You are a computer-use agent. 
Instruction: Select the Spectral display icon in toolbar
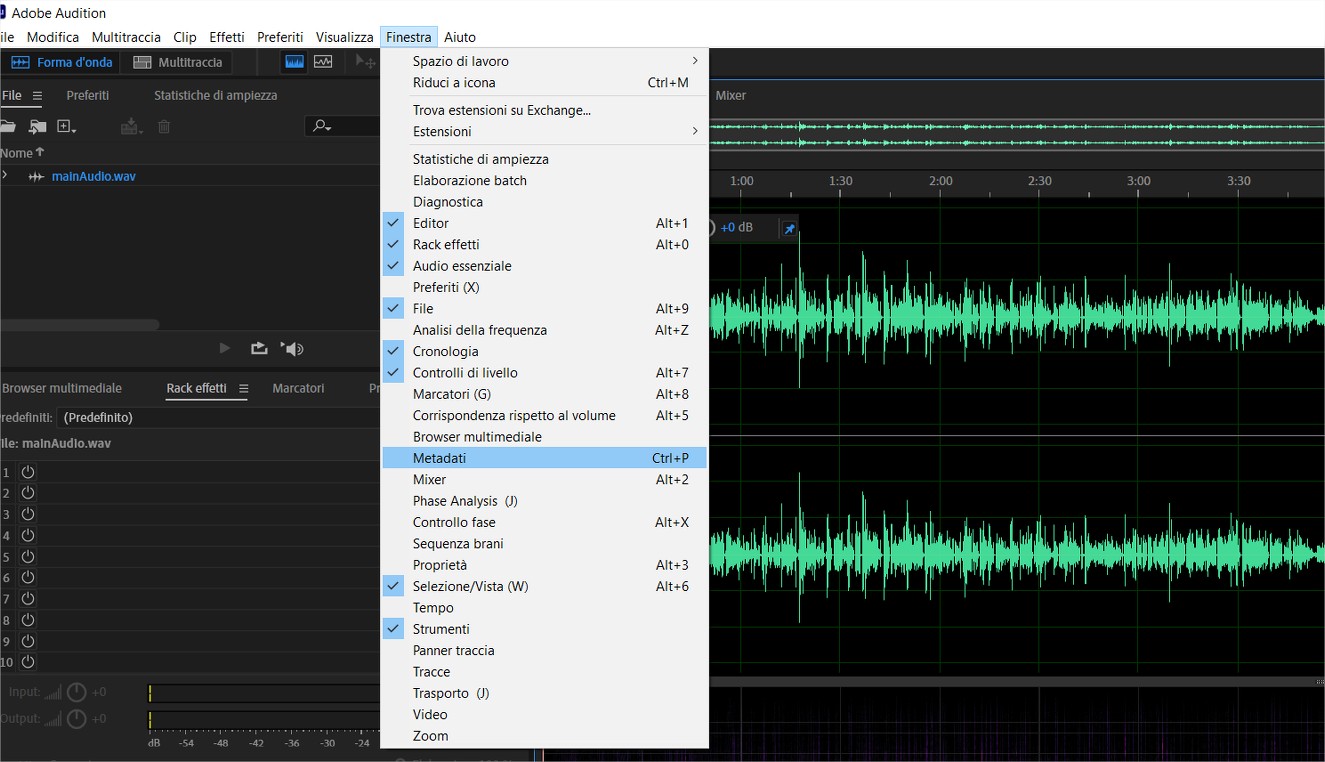pyautogui.click(x=323, y=61)
